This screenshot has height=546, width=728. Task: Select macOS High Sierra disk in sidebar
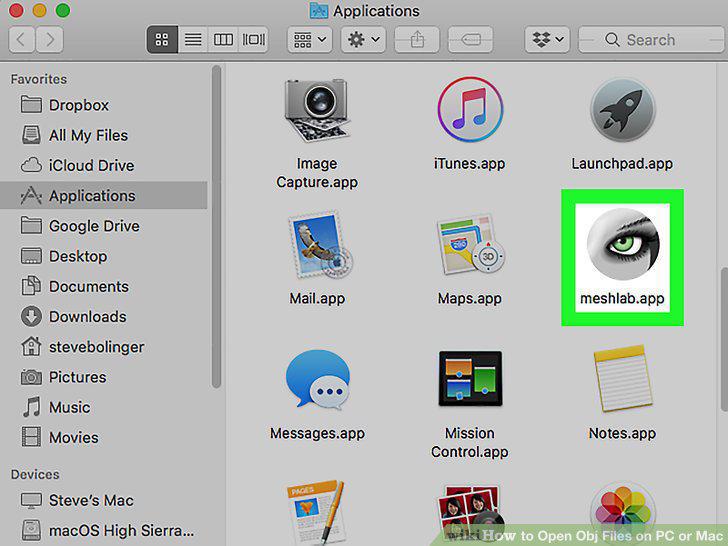(x=104, y=530)
